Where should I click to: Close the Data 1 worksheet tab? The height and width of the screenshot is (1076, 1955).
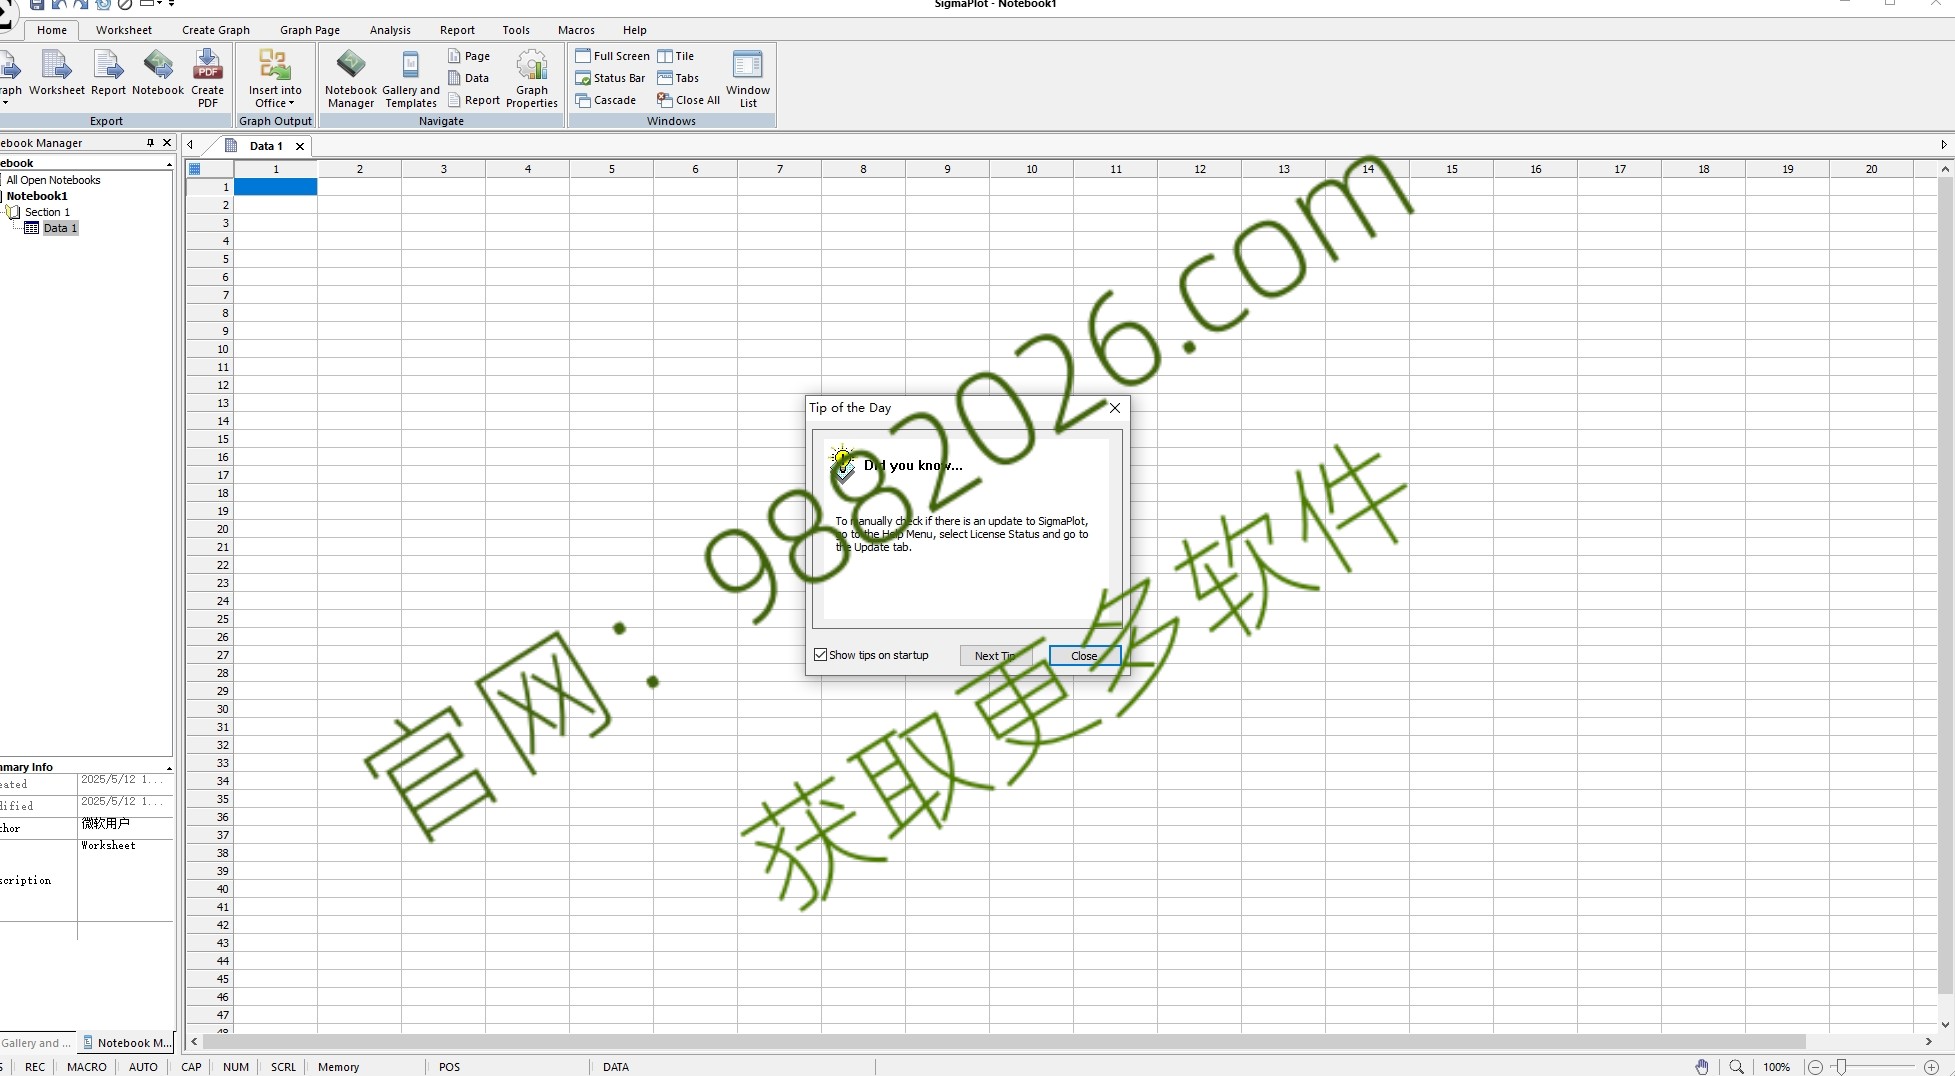tap(299, 146)
